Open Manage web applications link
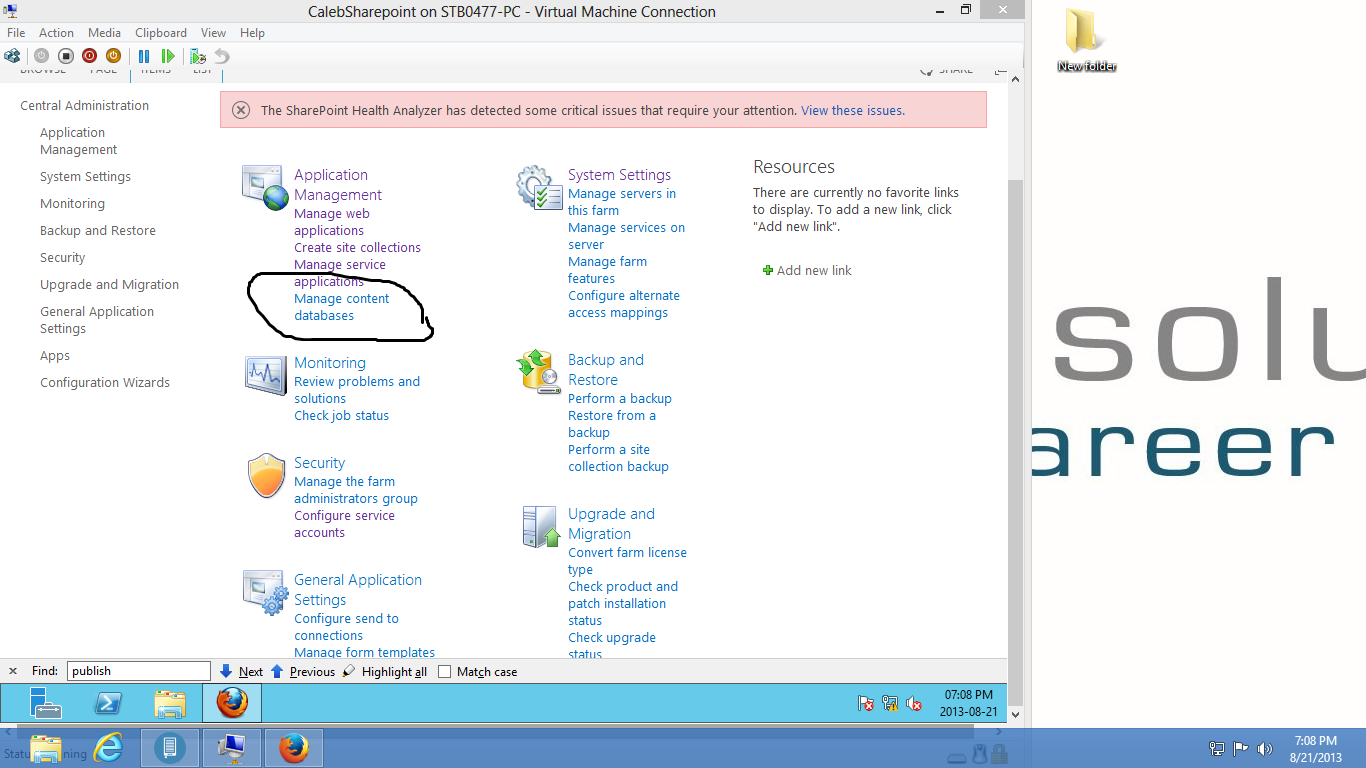 [332, 222]
